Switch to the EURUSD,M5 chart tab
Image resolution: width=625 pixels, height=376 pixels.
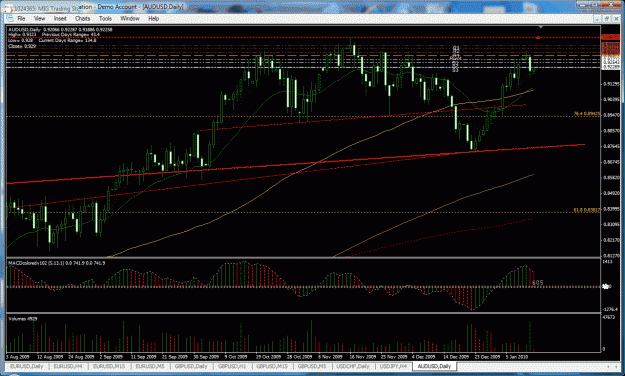click(150, 366)
